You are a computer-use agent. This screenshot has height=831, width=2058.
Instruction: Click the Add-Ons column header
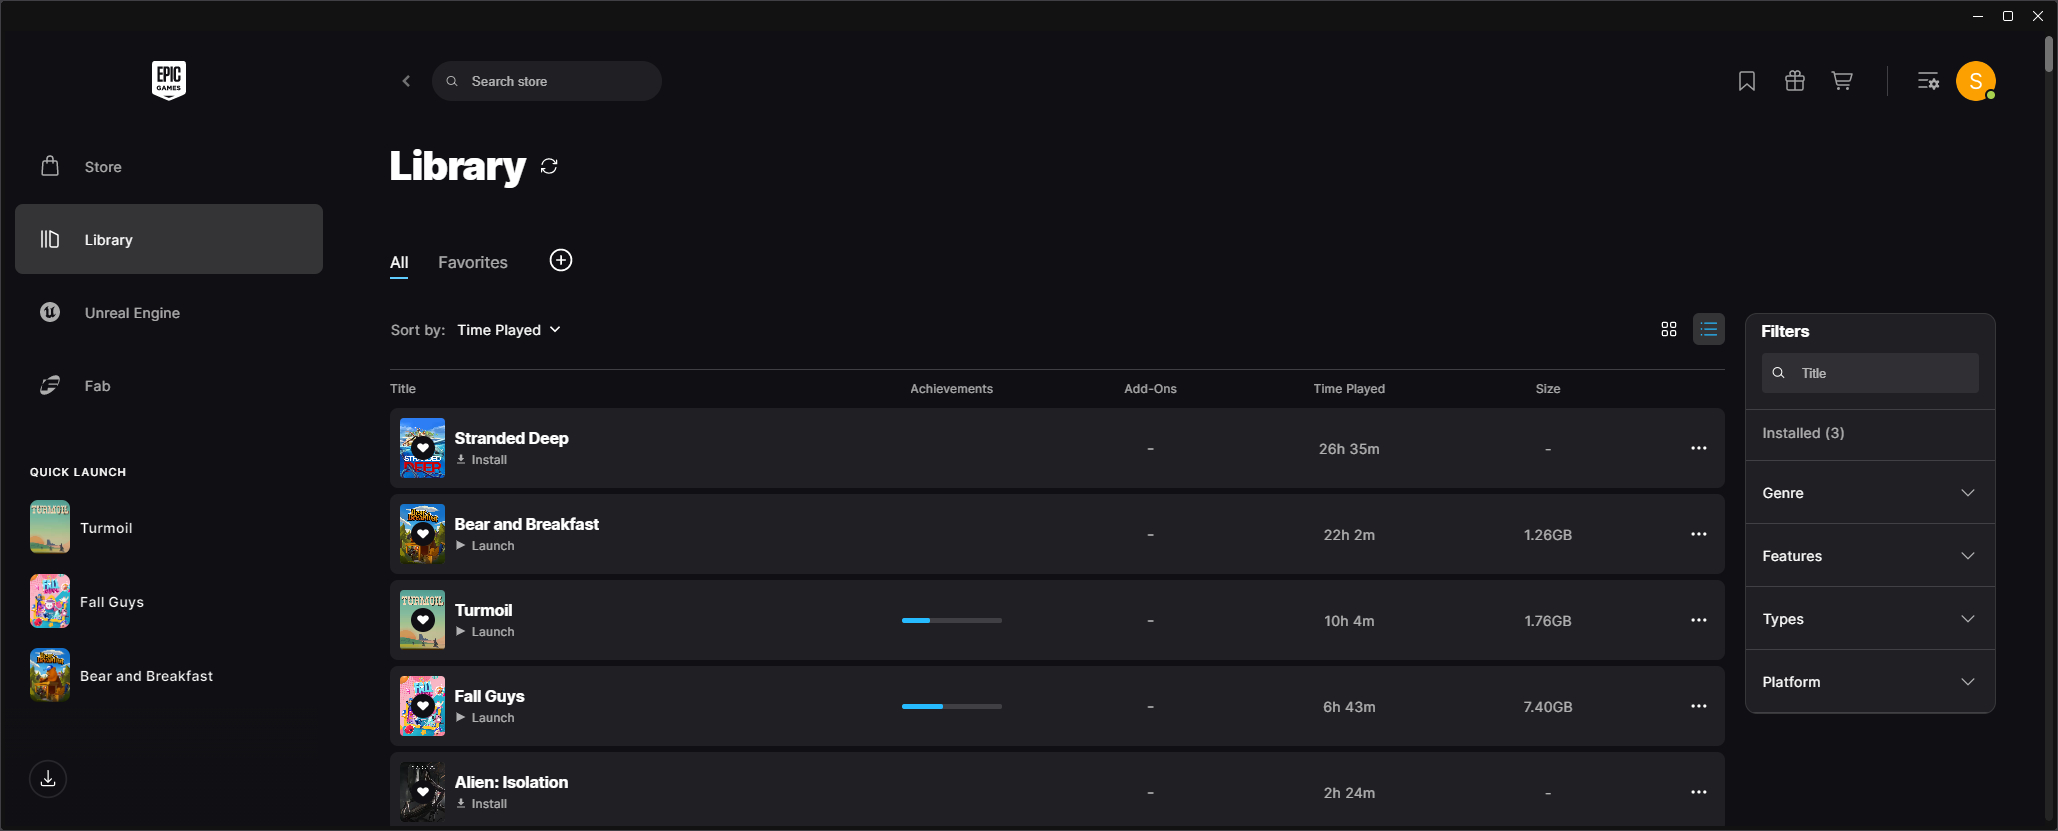[x=1150, y=389]
